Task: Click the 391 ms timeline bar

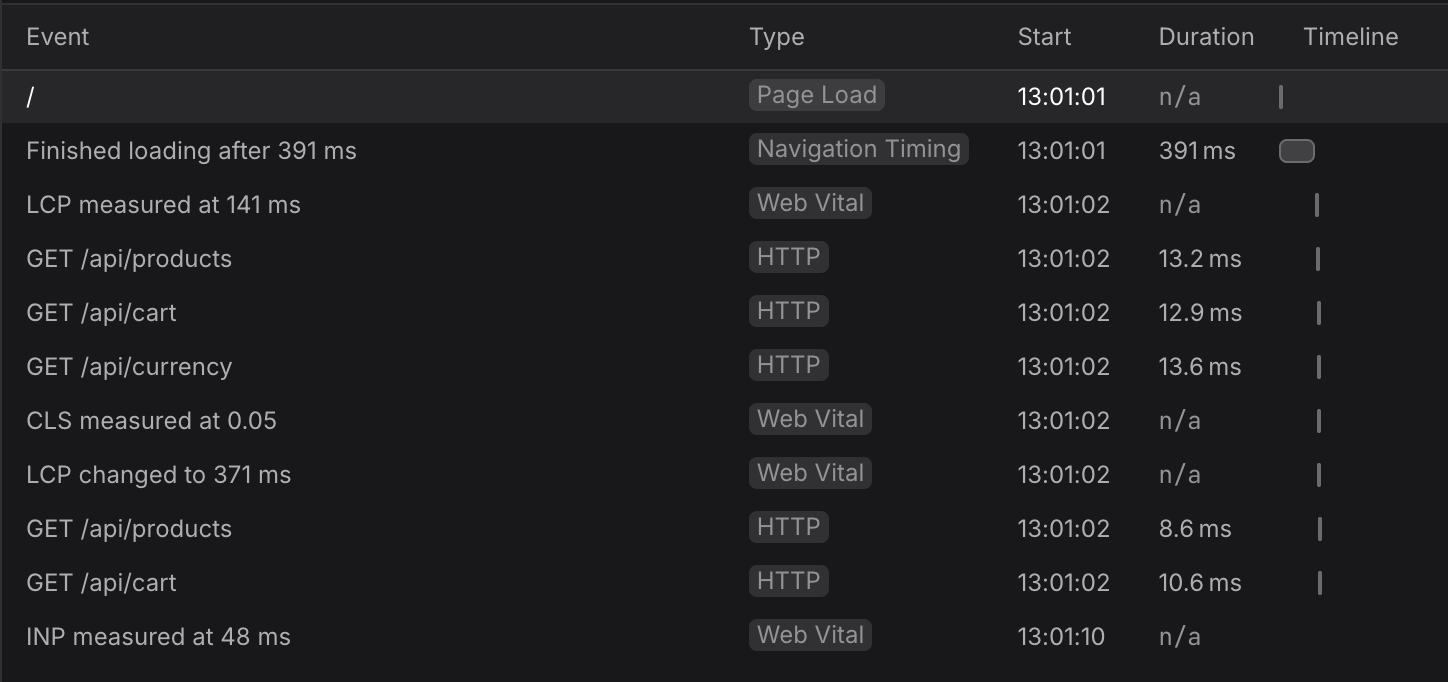Action: click(1297, 151)
